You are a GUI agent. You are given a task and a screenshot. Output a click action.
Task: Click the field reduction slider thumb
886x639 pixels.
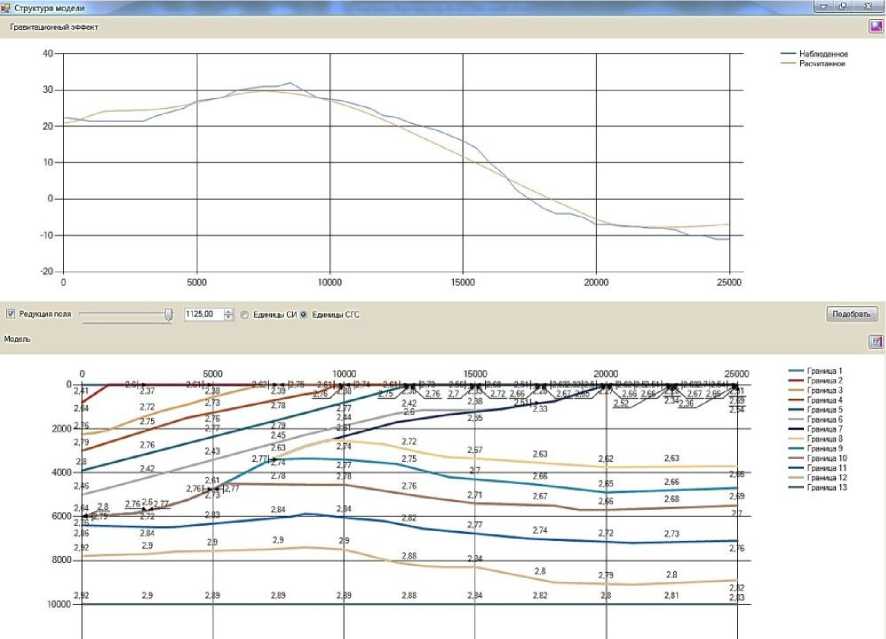point(168,315)
